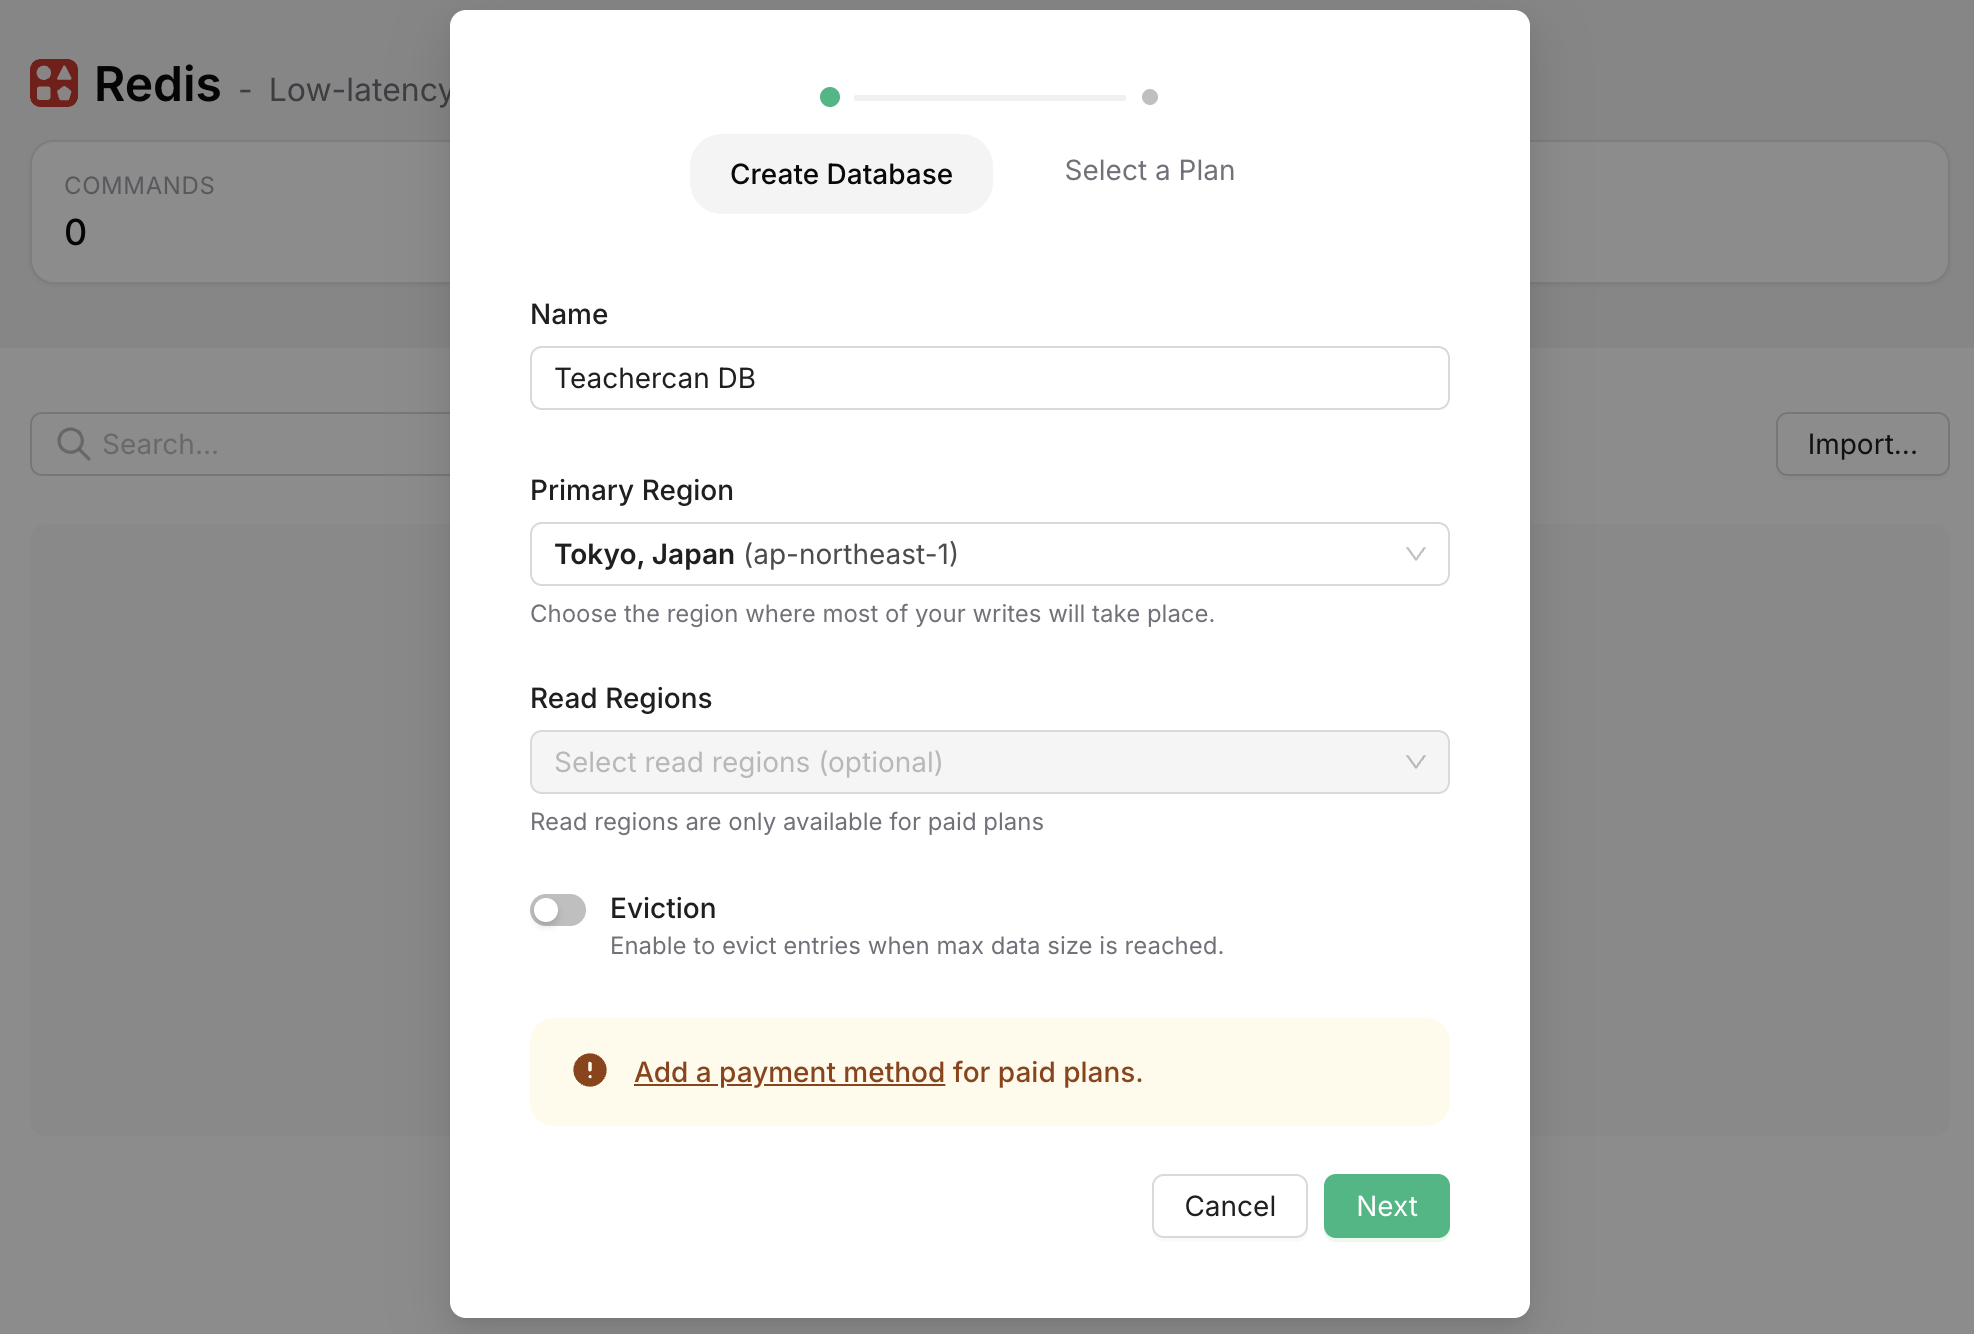Click the Name field with Teachercan DB
This screenshot has width=1974, height=1334.
coord(989,378)
